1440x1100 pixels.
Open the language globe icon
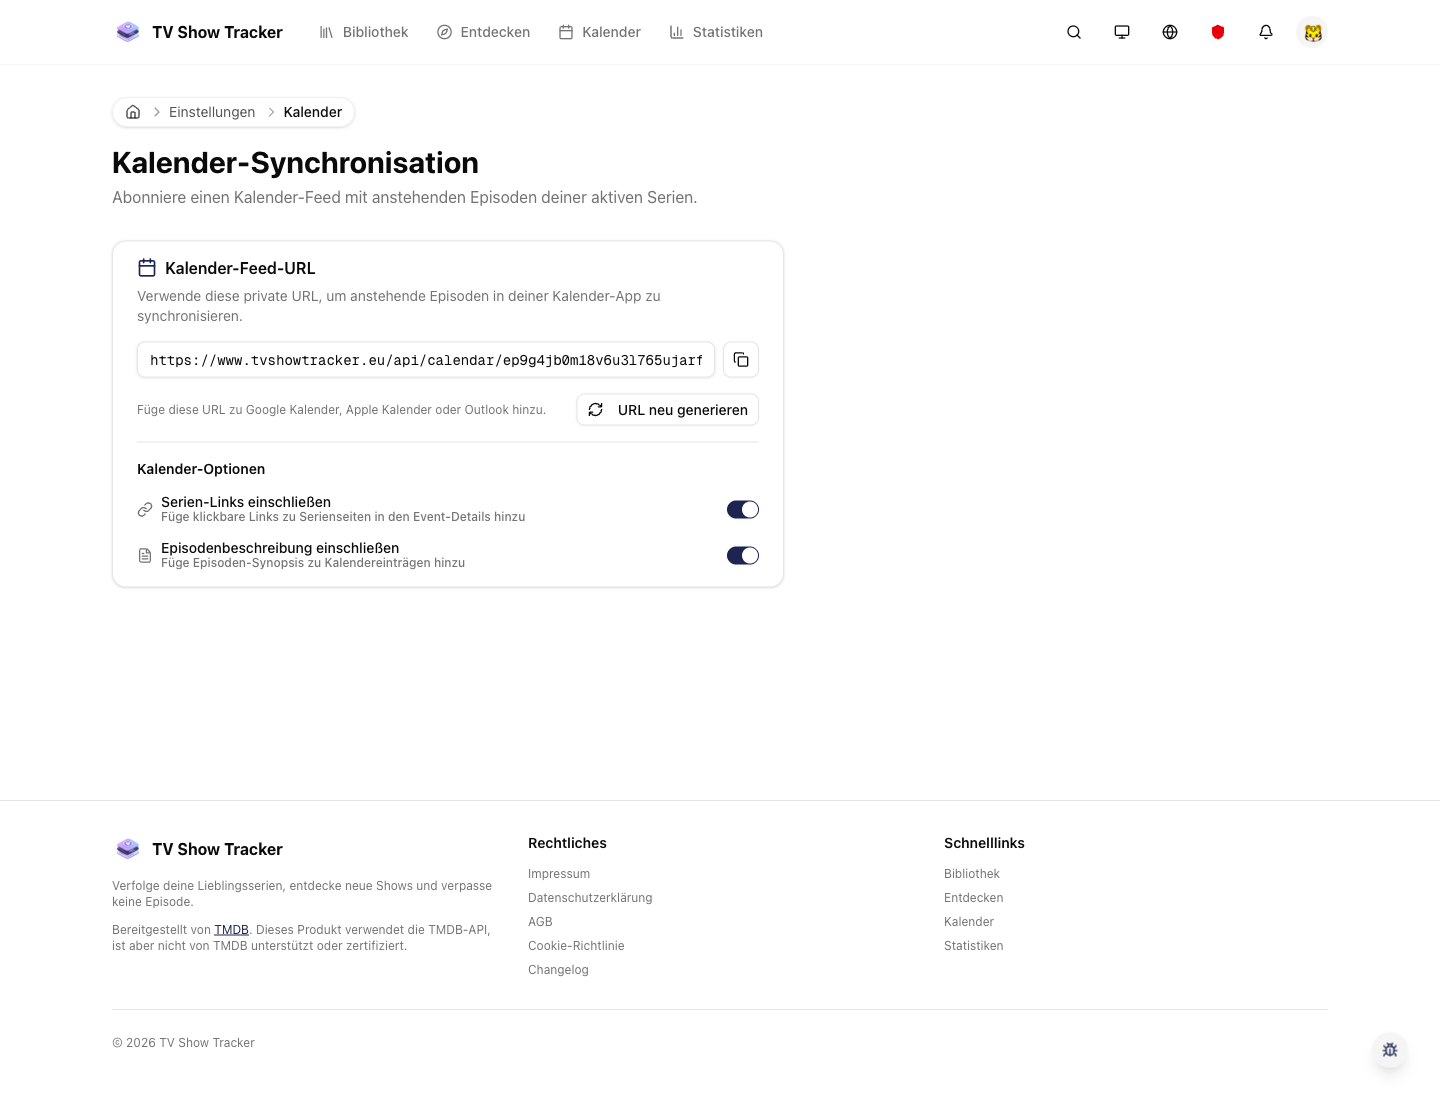coord(1170,32)
